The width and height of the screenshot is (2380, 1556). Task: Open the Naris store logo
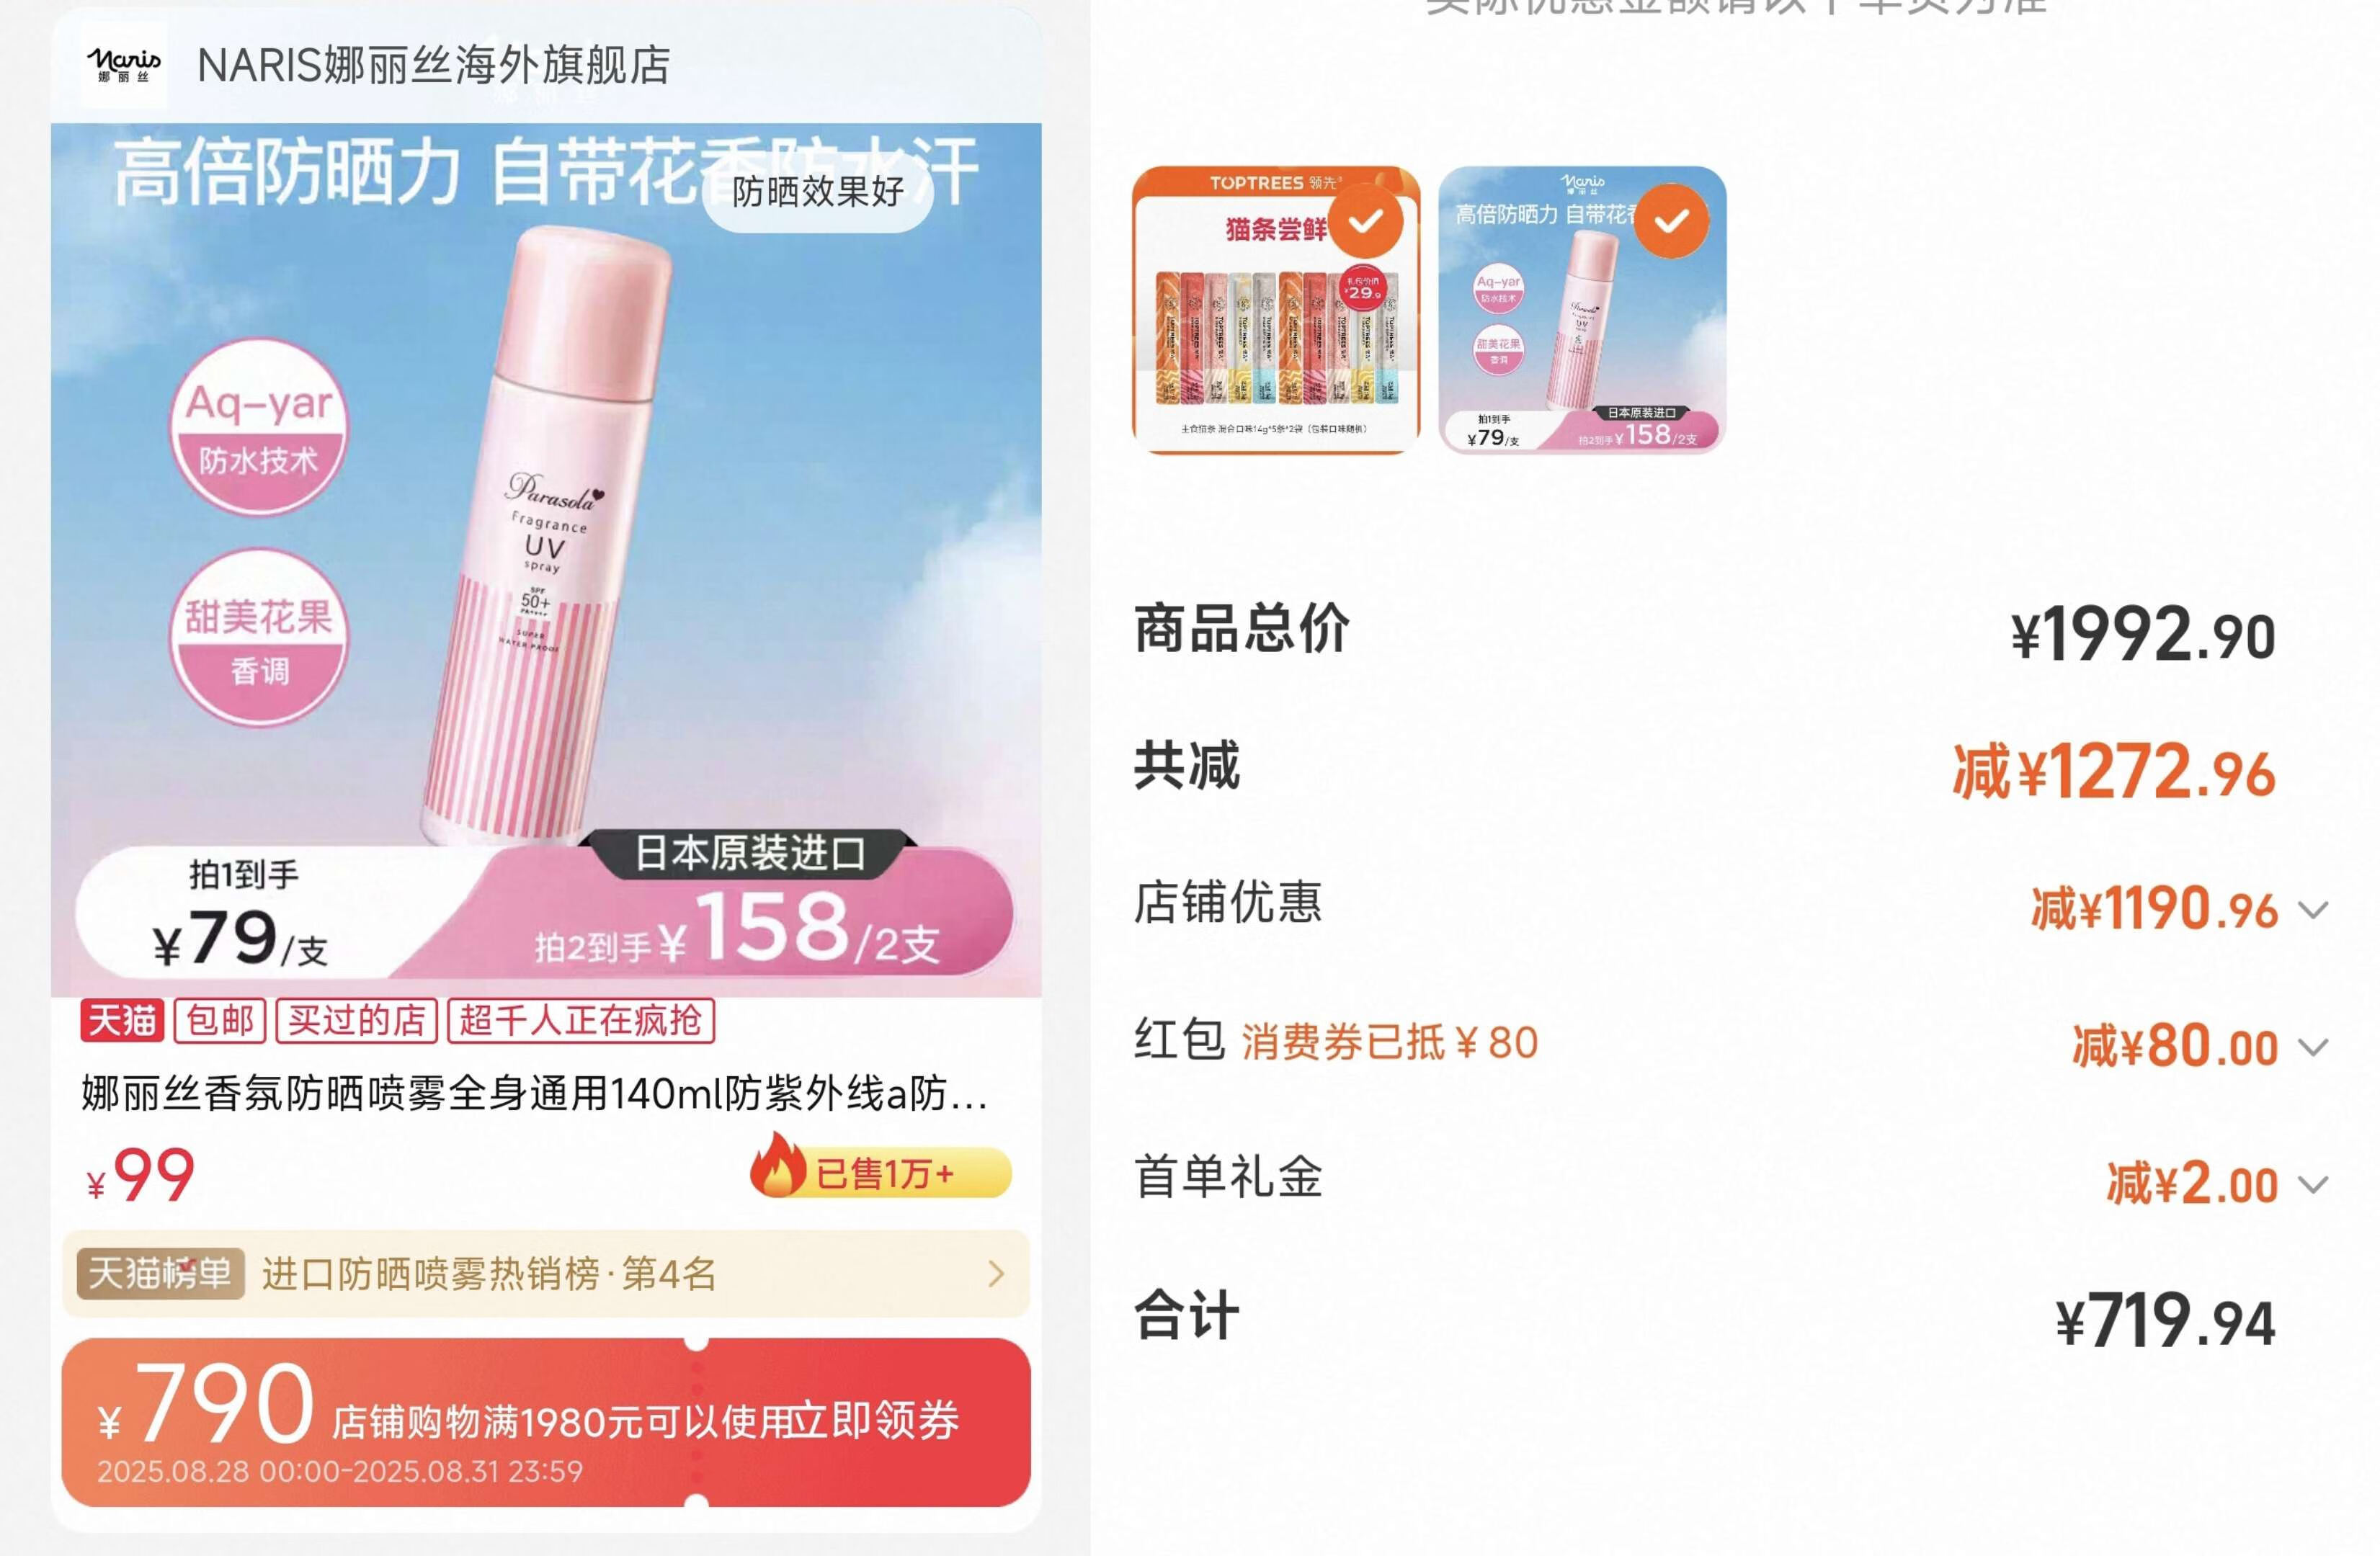124,65
